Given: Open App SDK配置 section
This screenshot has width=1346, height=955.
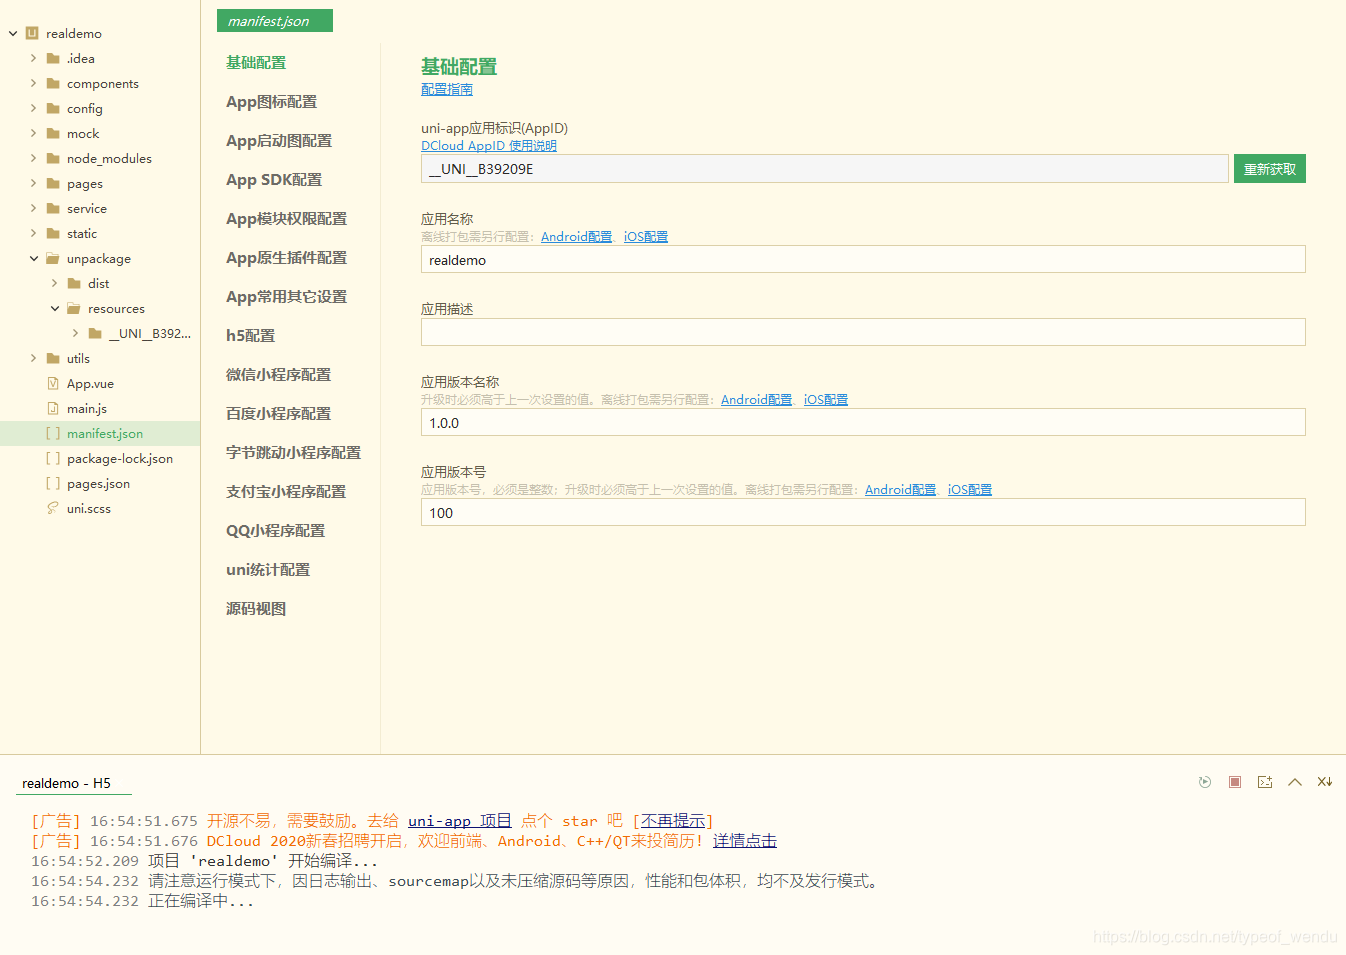Looking at the screenshot, I should (274, 179).
